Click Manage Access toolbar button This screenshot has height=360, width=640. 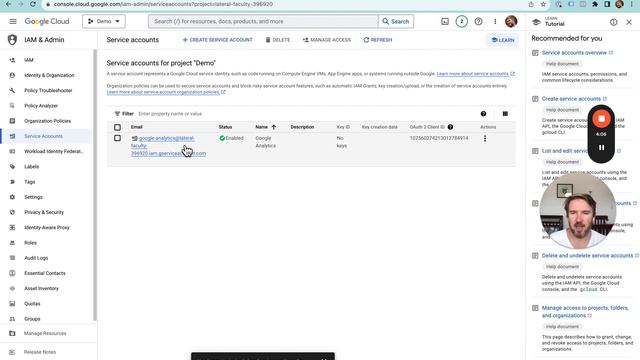[327, 40]
